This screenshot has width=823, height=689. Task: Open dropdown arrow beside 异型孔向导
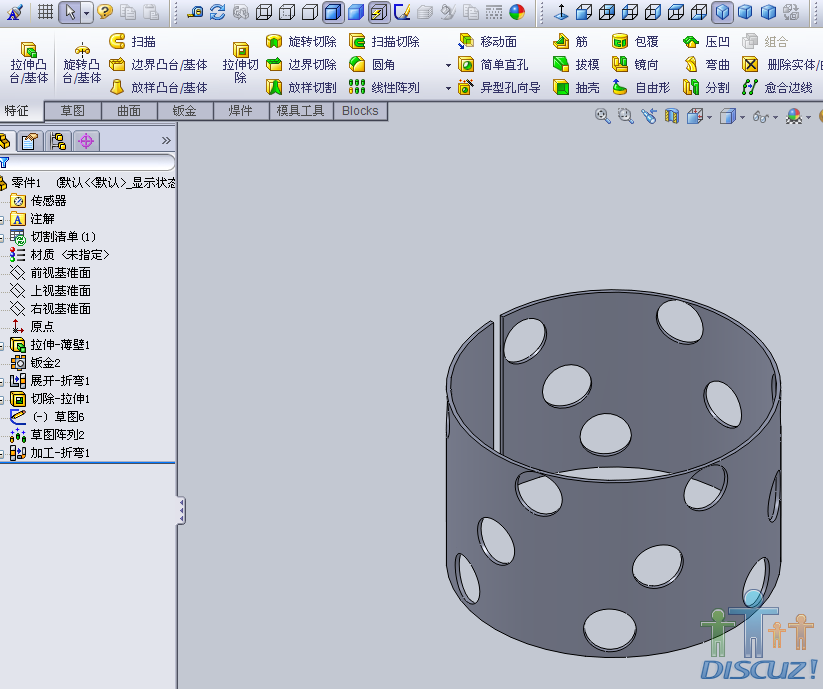(448, 88)
